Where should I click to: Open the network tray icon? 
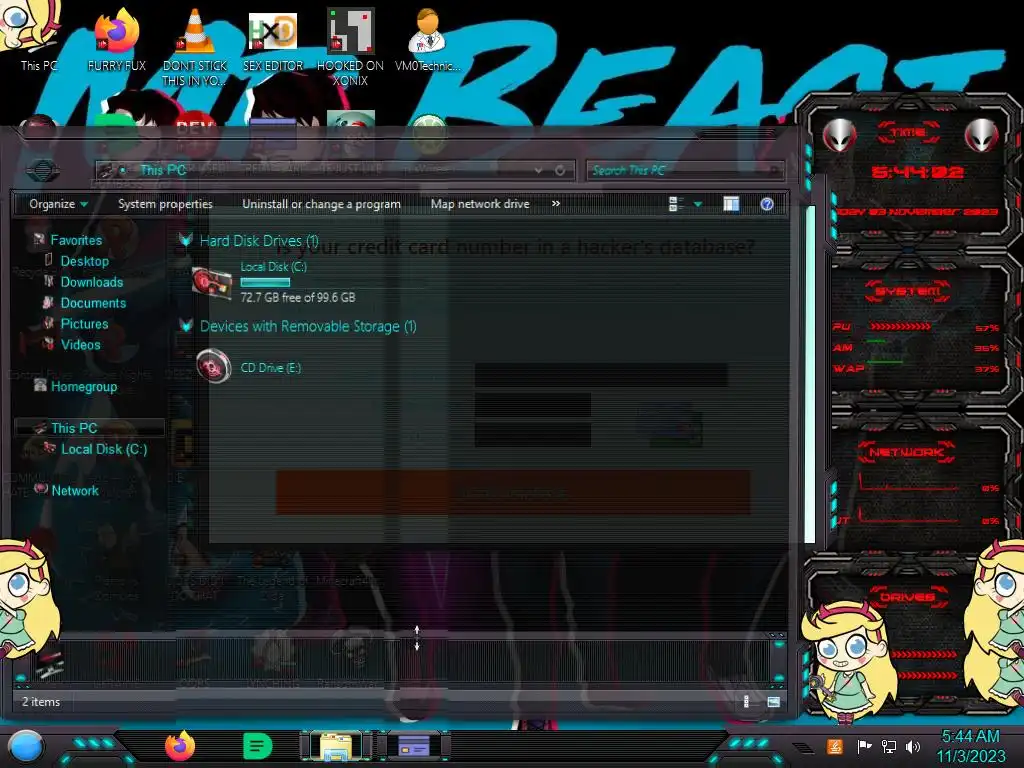(x=889, y=746)
